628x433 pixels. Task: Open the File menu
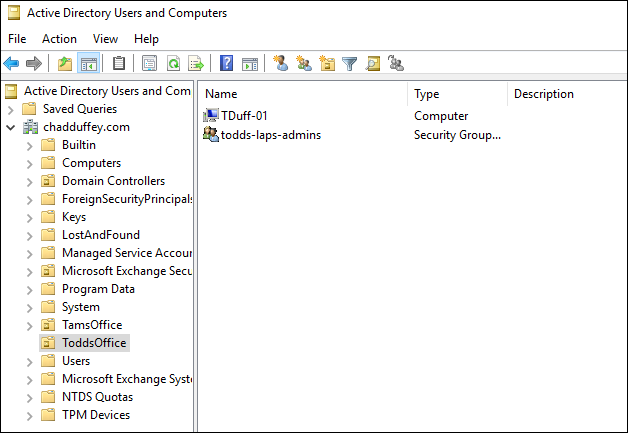tap(17, 39)
